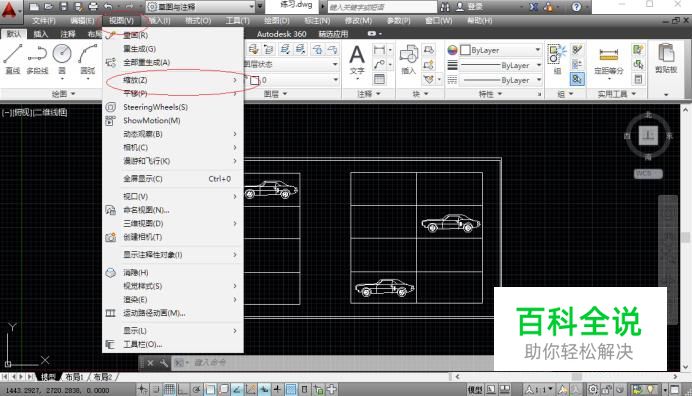Click the Autodesk Exchange X icon
692x396 pixels.
pos(534,7)
